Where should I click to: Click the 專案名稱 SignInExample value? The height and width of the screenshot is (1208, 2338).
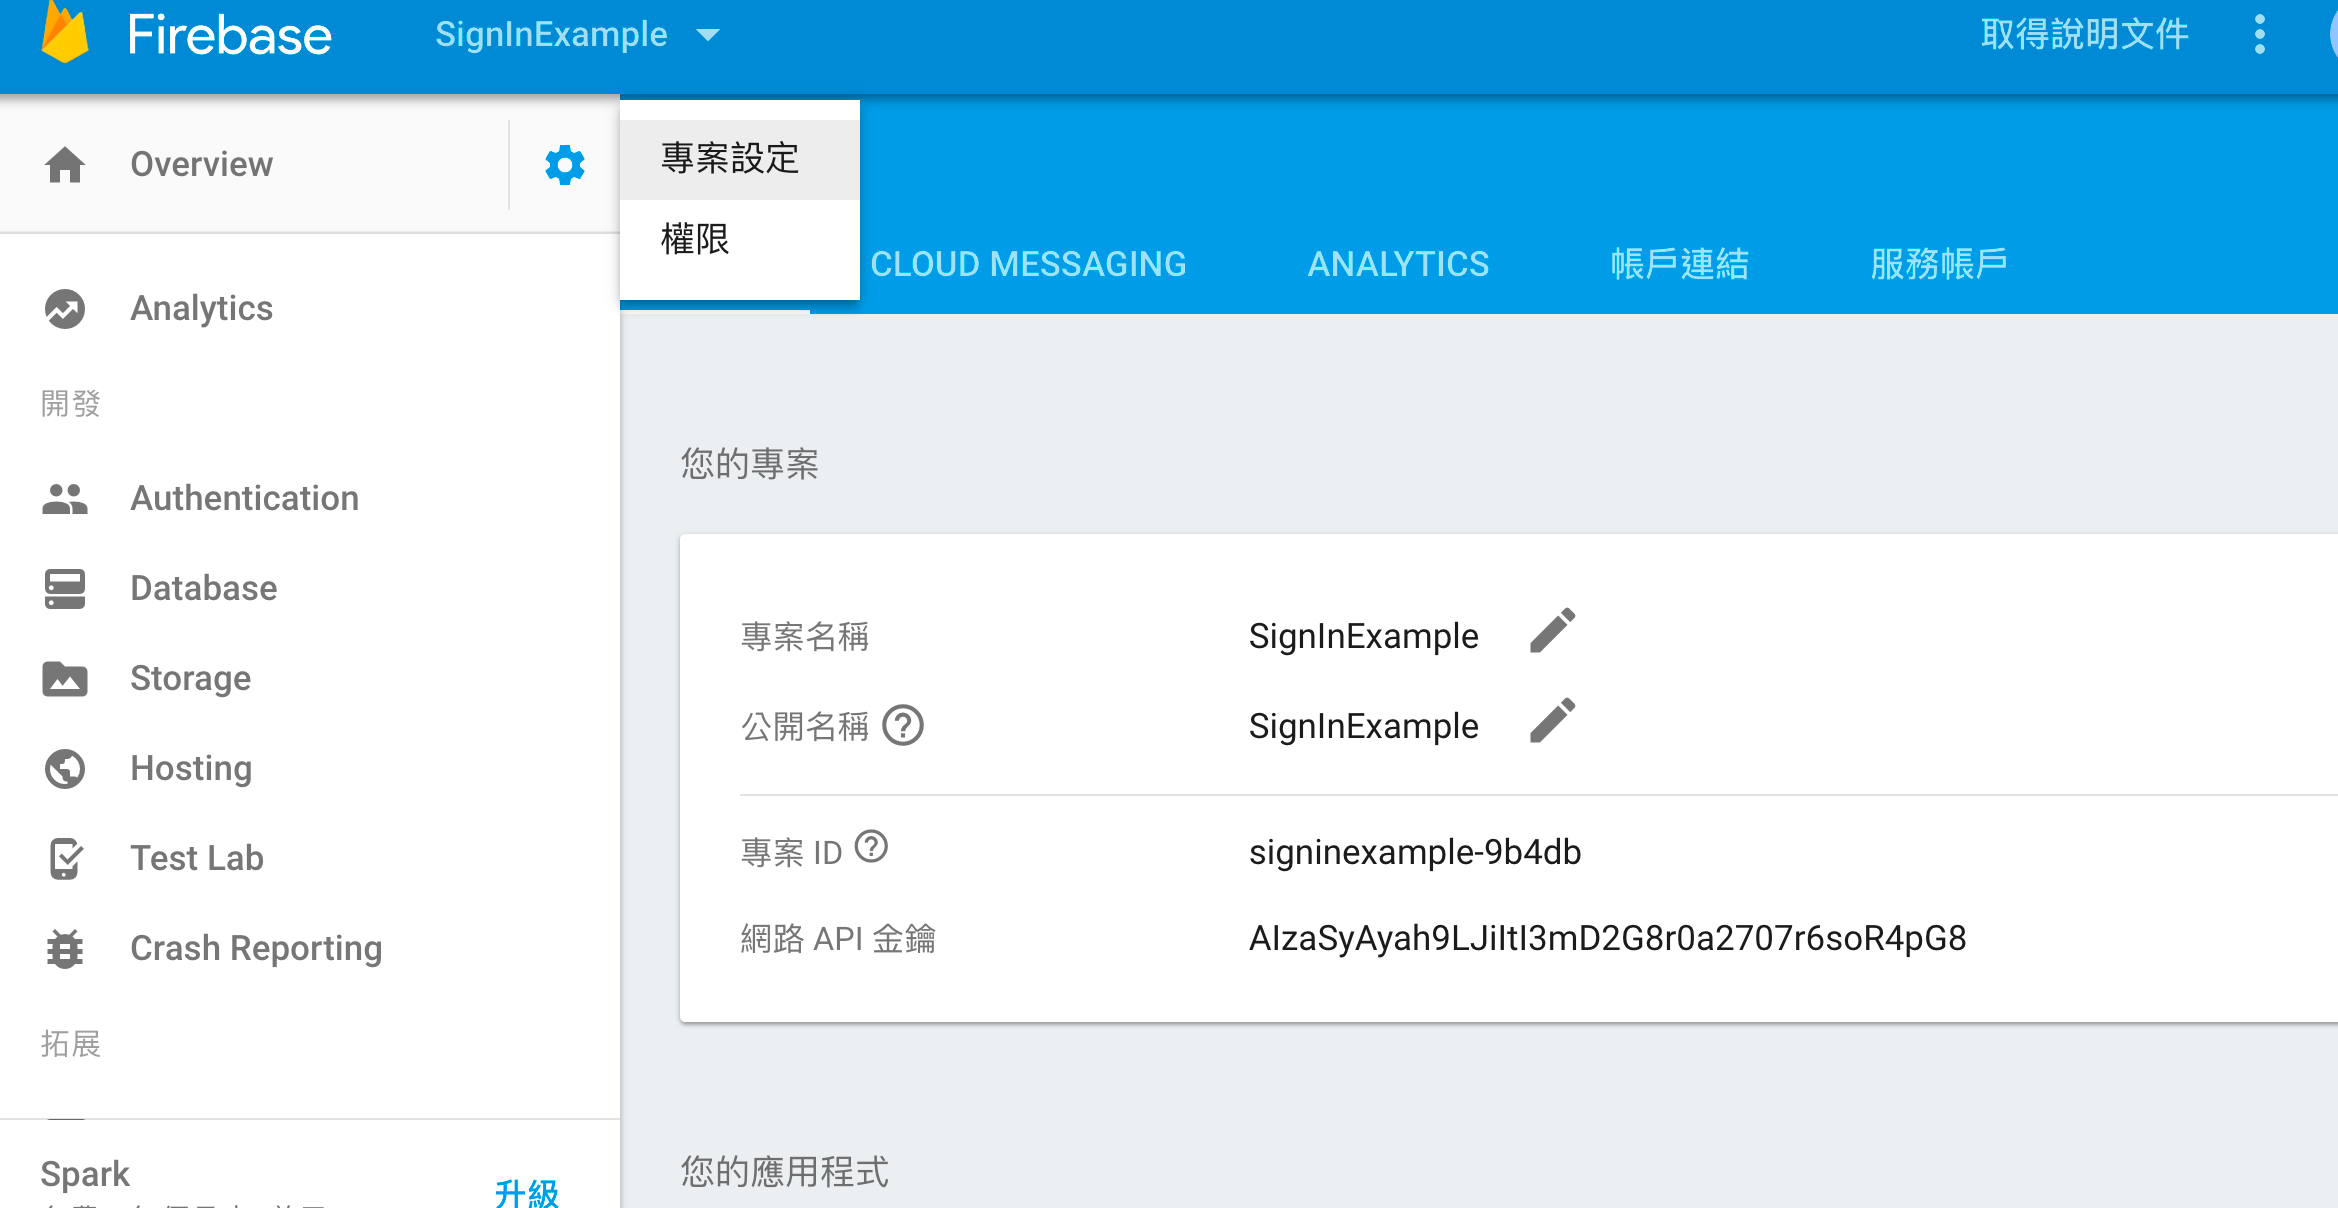point(1363,636)
